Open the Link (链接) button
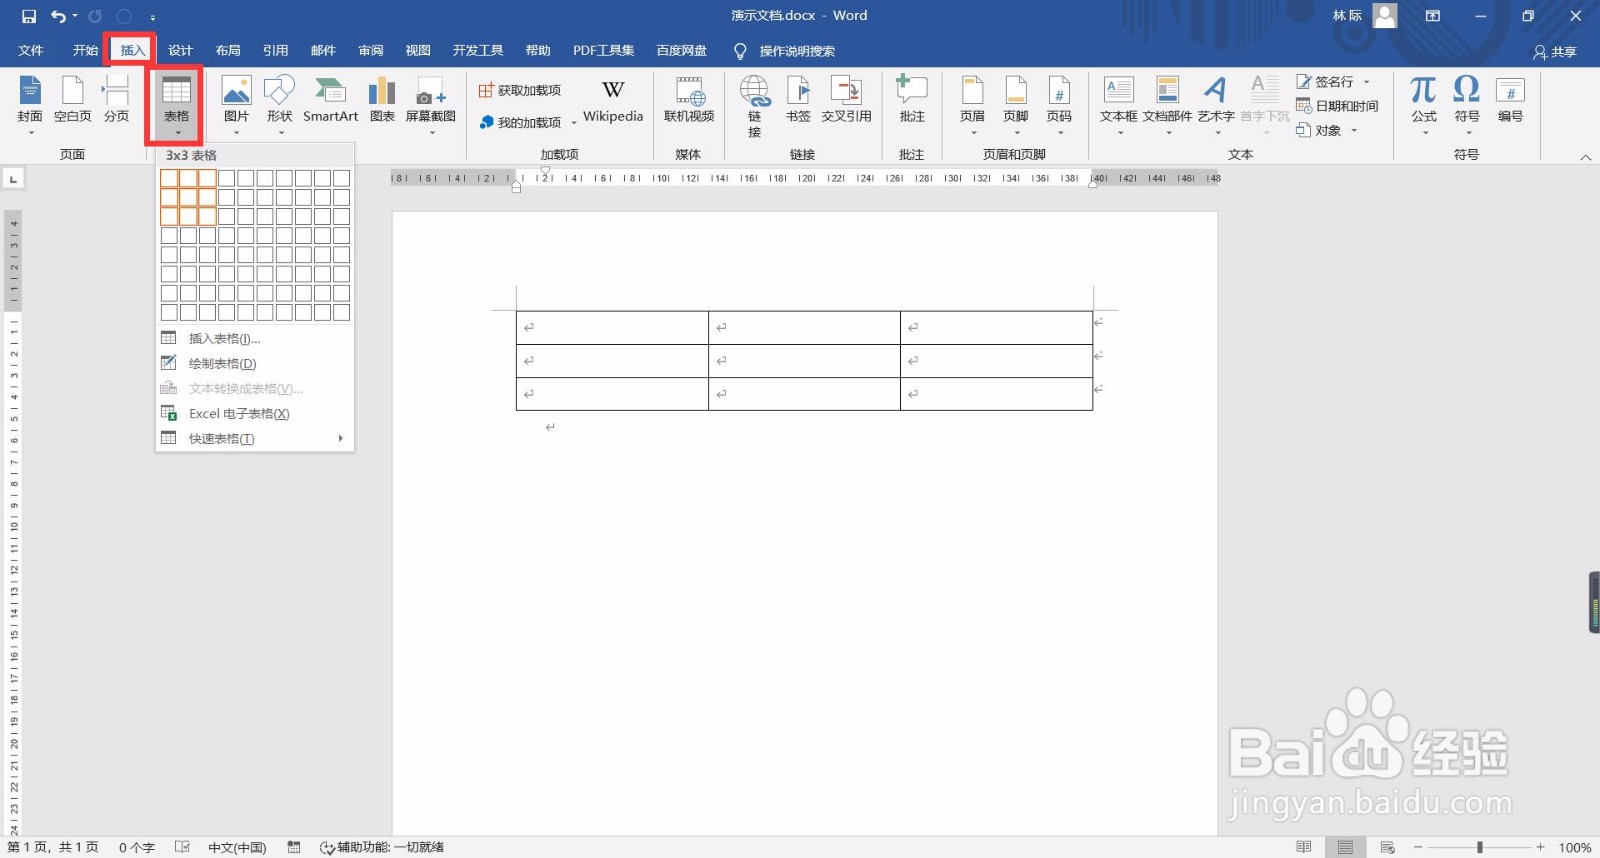Image resolution: width=1600 pixels, height=858 pixels. tap(755, 106)
